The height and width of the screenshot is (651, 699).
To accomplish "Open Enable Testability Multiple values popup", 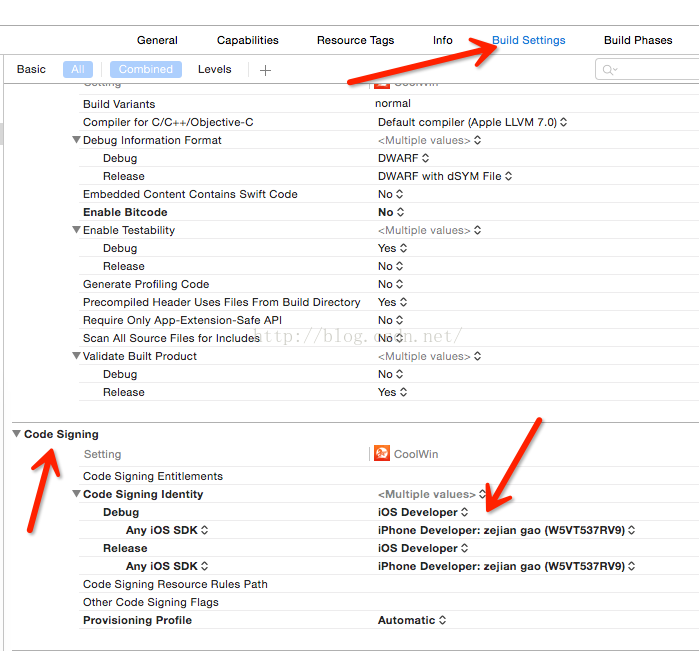I will [x=429, y=231].
